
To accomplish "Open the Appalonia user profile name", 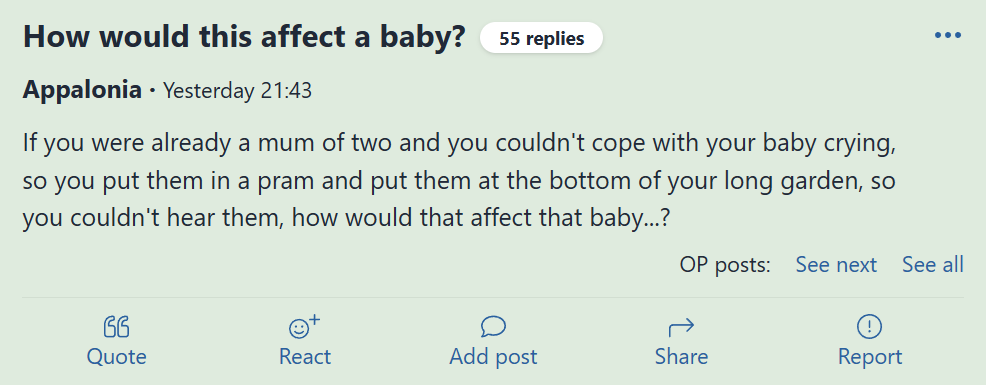I will point(82,91).
